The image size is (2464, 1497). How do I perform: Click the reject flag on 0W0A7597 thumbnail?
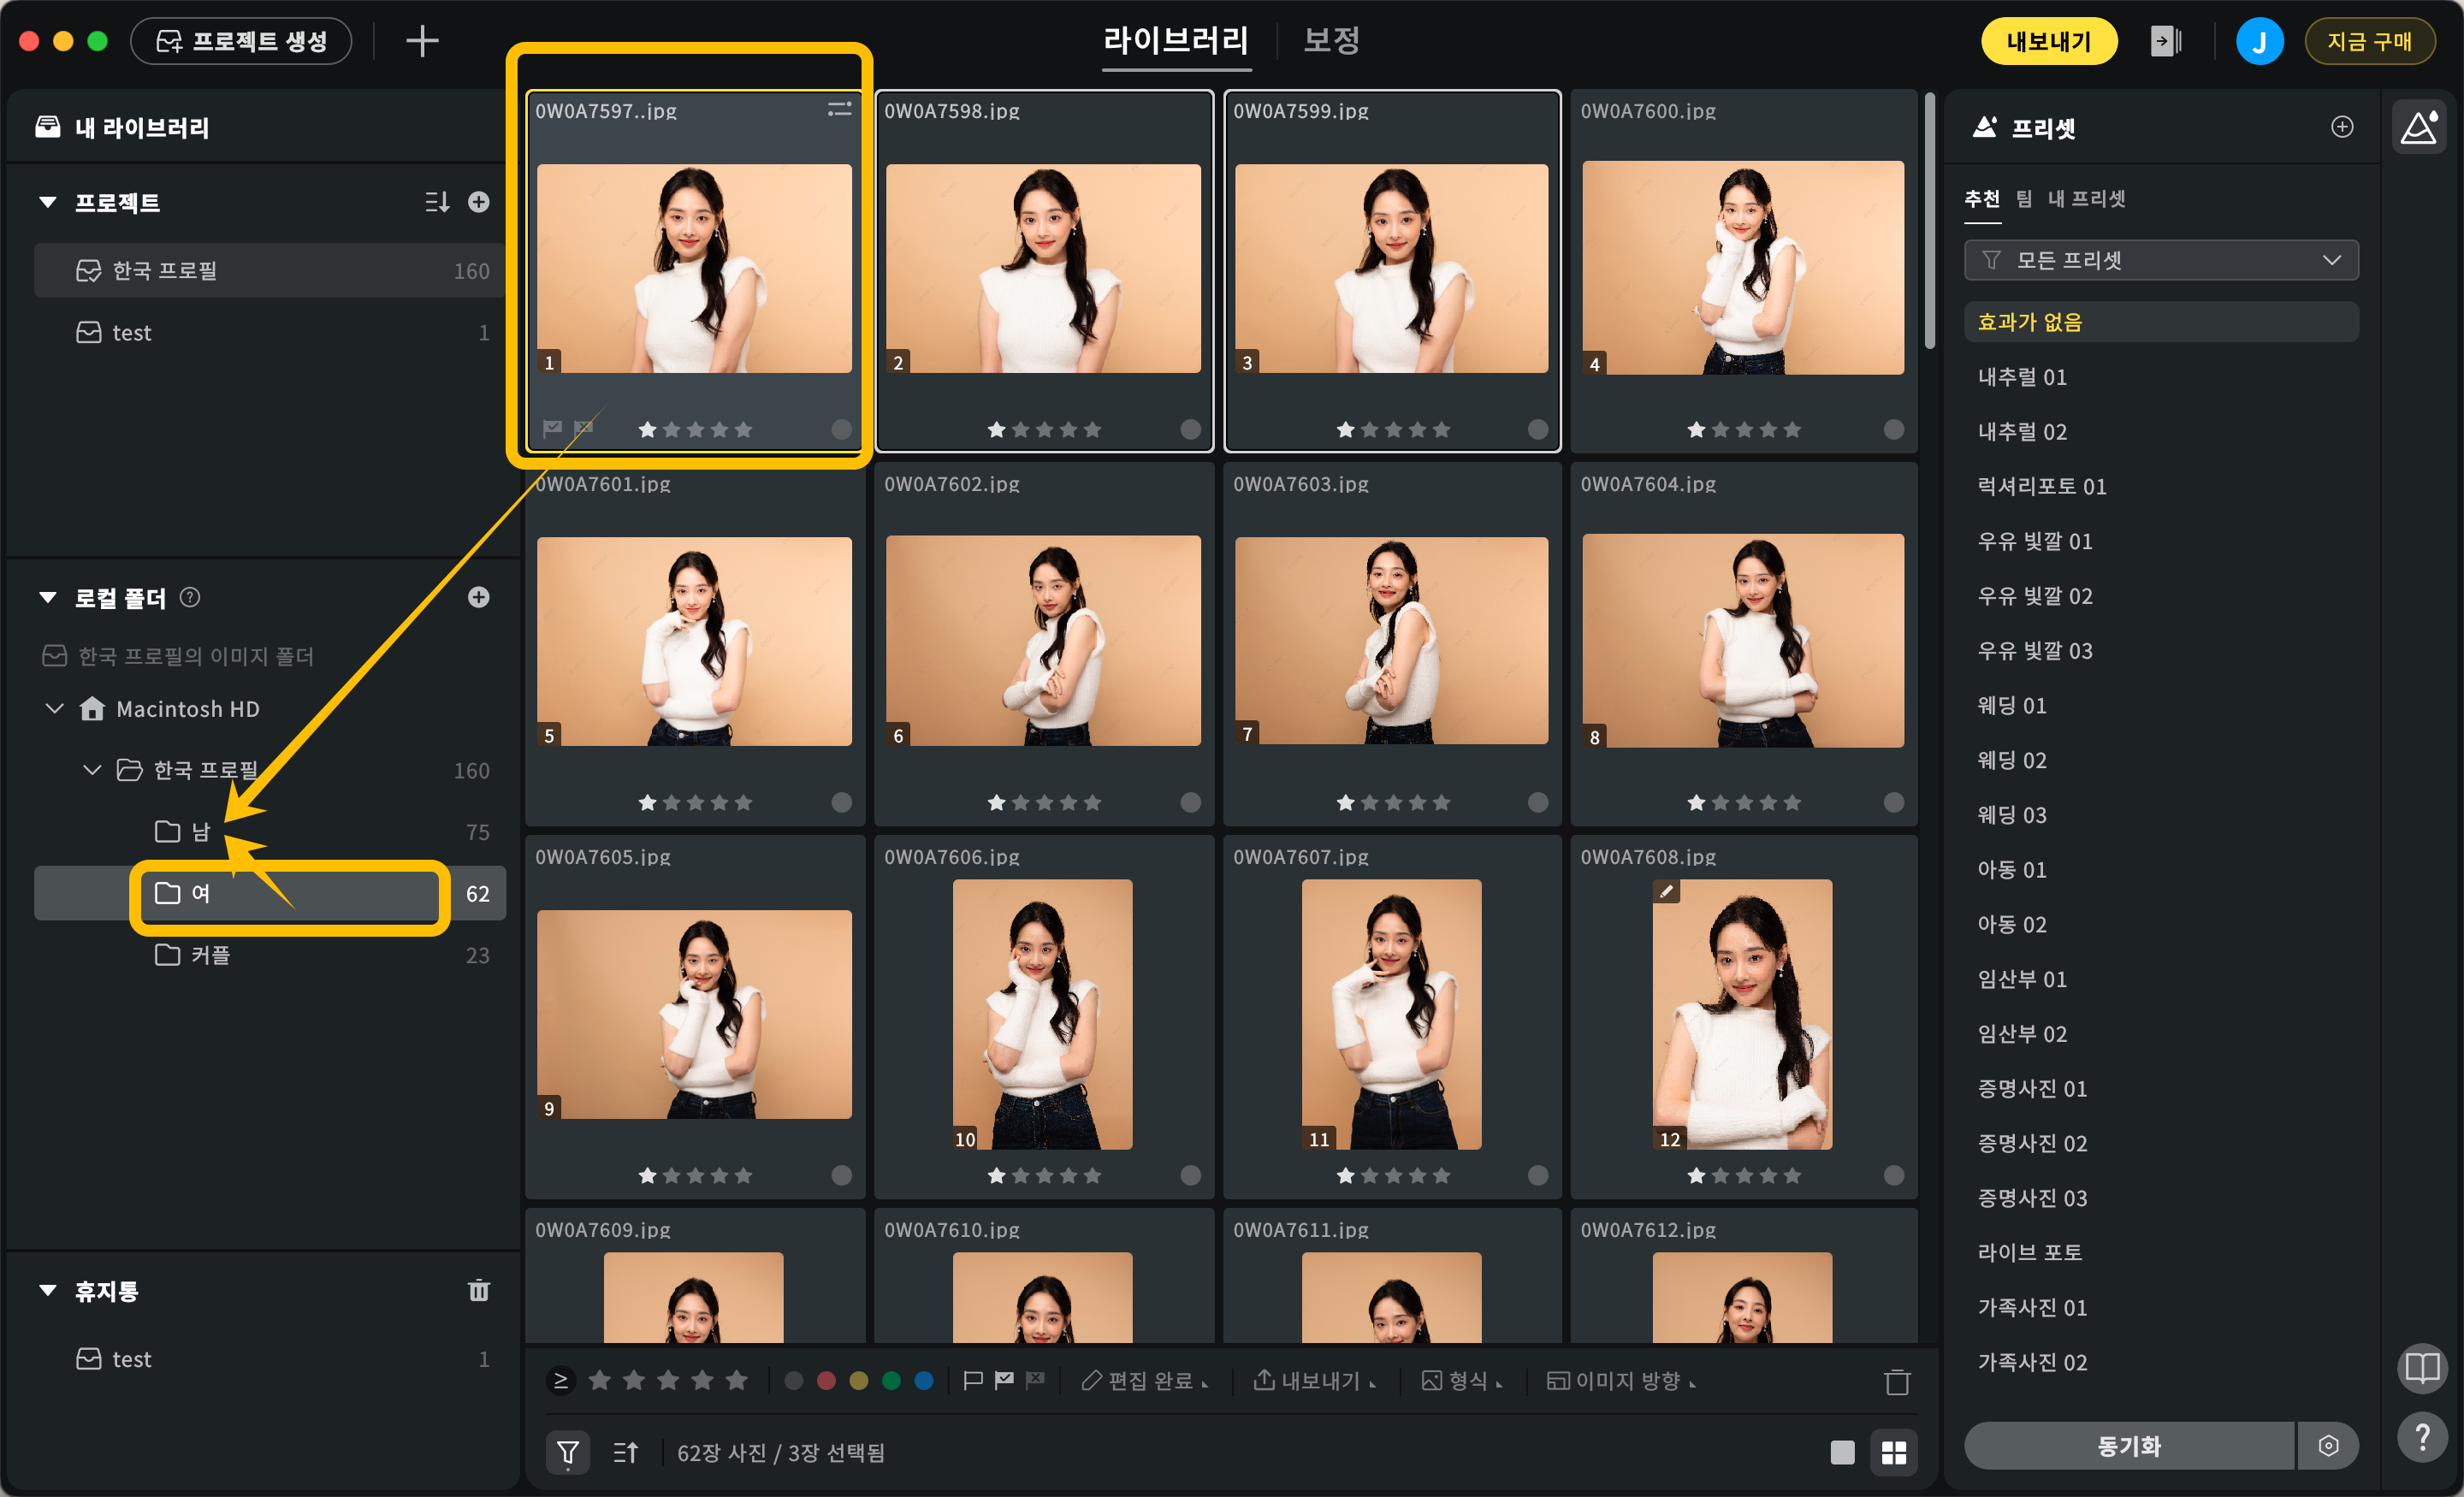pos(584,428)
